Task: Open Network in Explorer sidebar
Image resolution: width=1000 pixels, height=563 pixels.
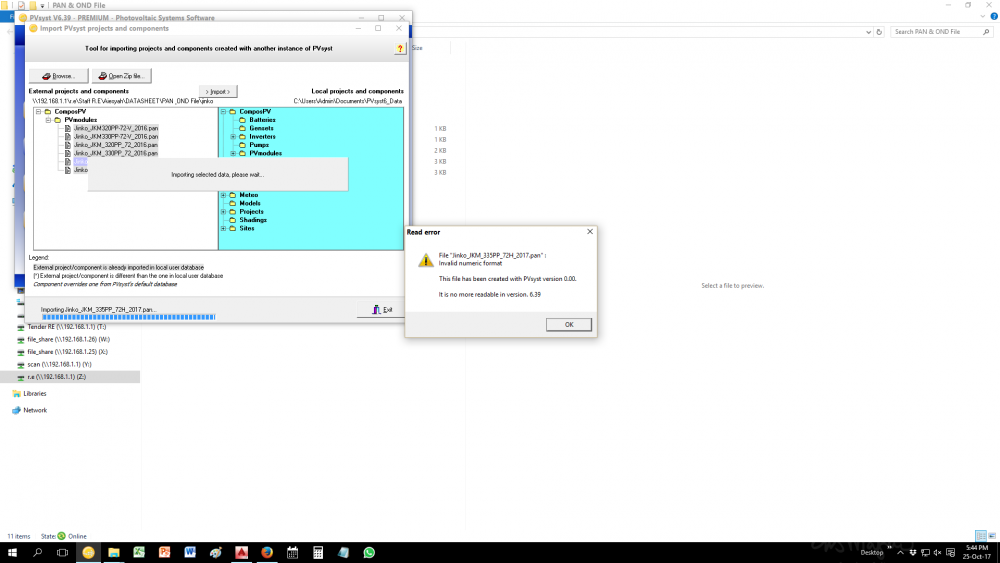Action: click(35, 410)
